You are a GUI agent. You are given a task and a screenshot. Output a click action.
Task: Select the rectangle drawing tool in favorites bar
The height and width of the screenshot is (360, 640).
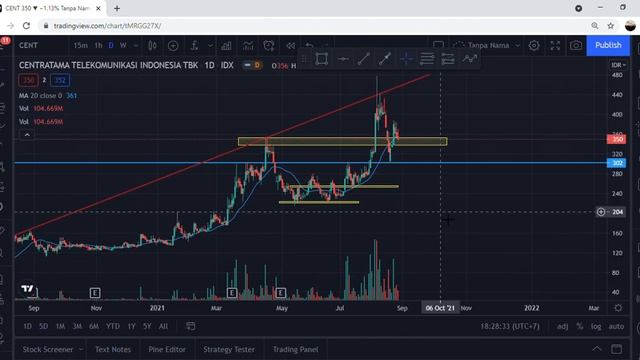click(x=322, y=59)
